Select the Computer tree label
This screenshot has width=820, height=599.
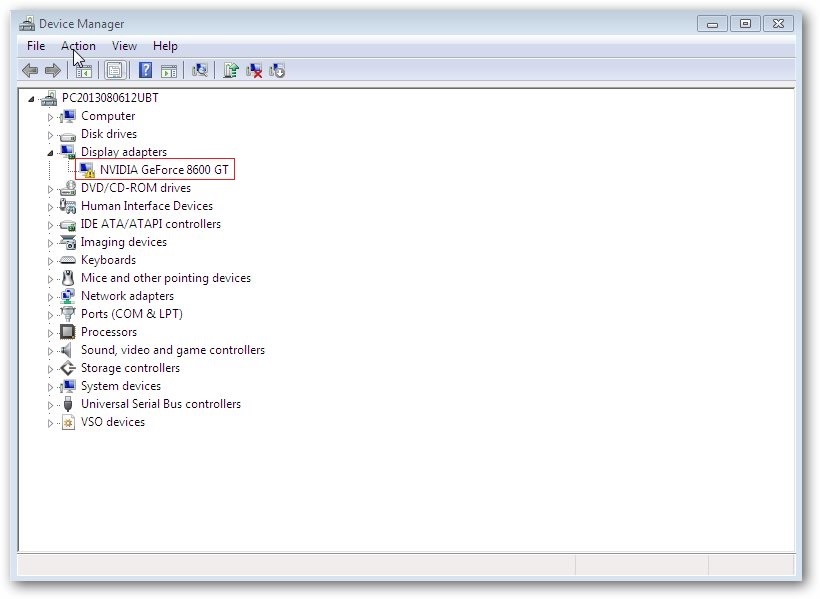coord(108,116)
